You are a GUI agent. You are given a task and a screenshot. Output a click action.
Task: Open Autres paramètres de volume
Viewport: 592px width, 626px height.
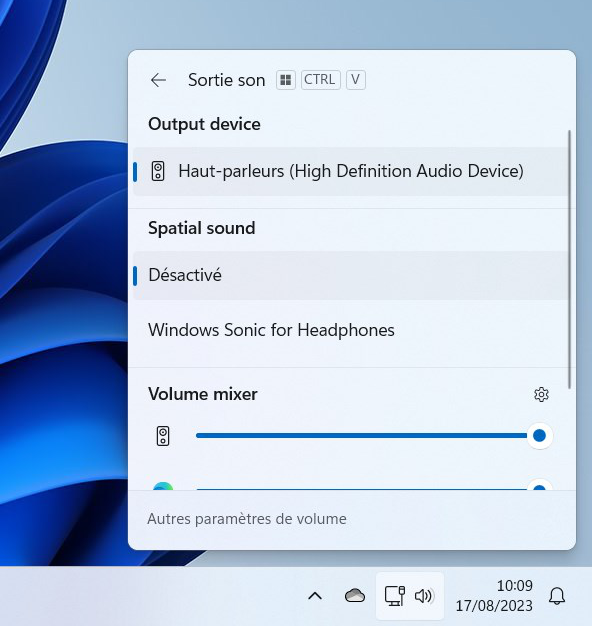(x=247, y=519)
